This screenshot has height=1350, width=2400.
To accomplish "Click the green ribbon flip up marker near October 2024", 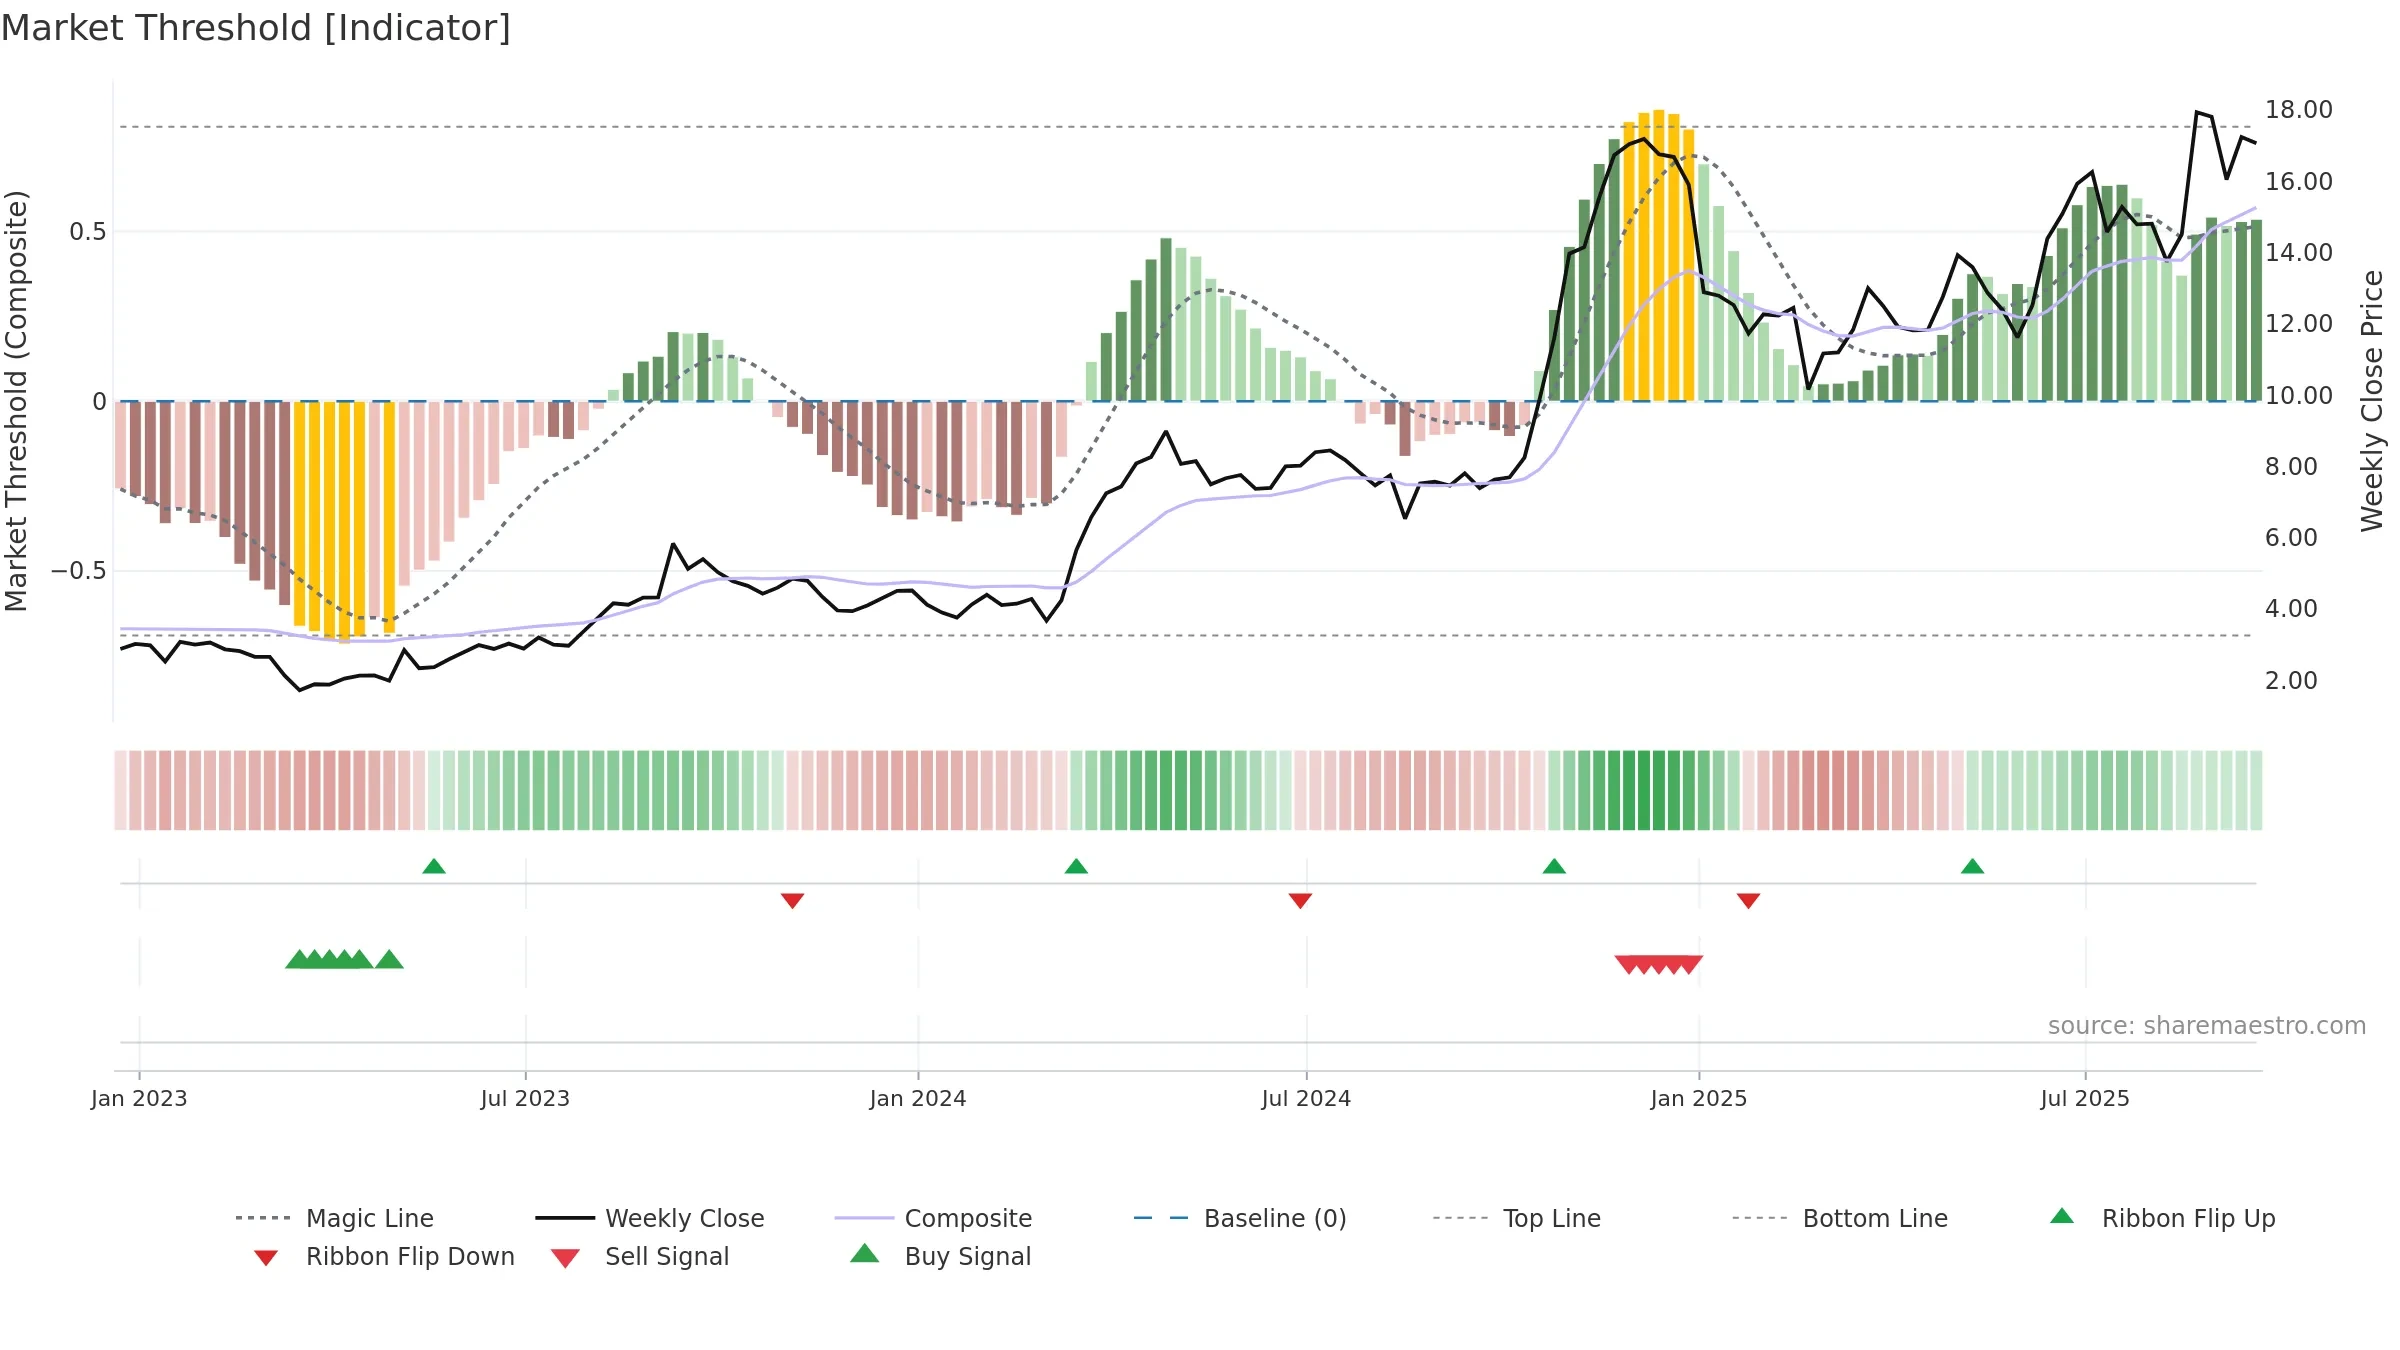I will click(1554, 866).
